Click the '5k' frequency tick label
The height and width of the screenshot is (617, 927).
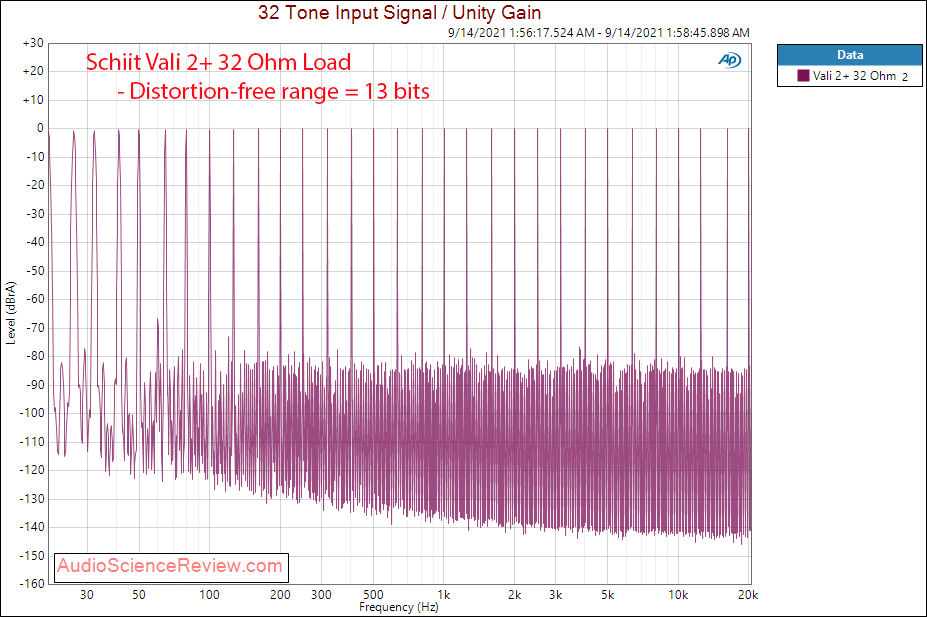pyautogui.click(x=608, y=595)
